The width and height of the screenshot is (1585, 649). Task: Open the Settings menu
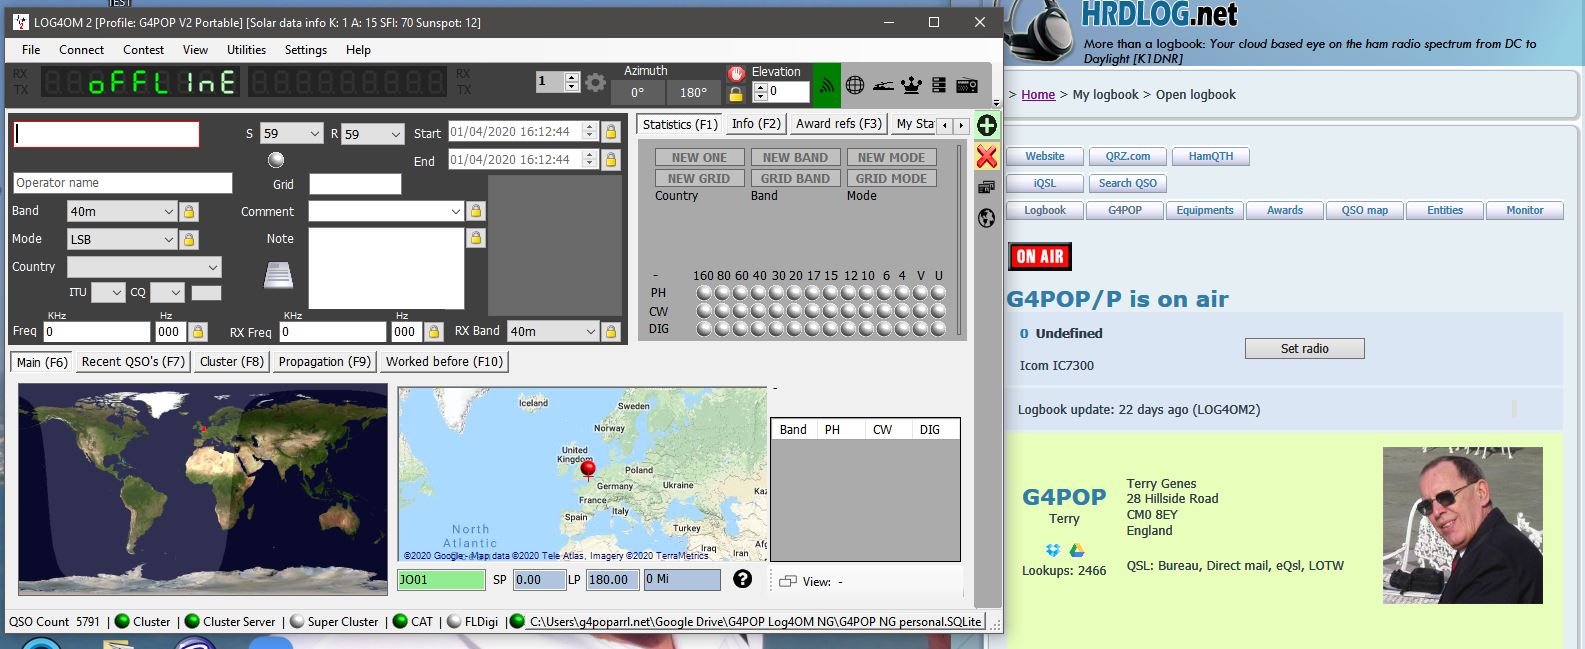(305, 49)
